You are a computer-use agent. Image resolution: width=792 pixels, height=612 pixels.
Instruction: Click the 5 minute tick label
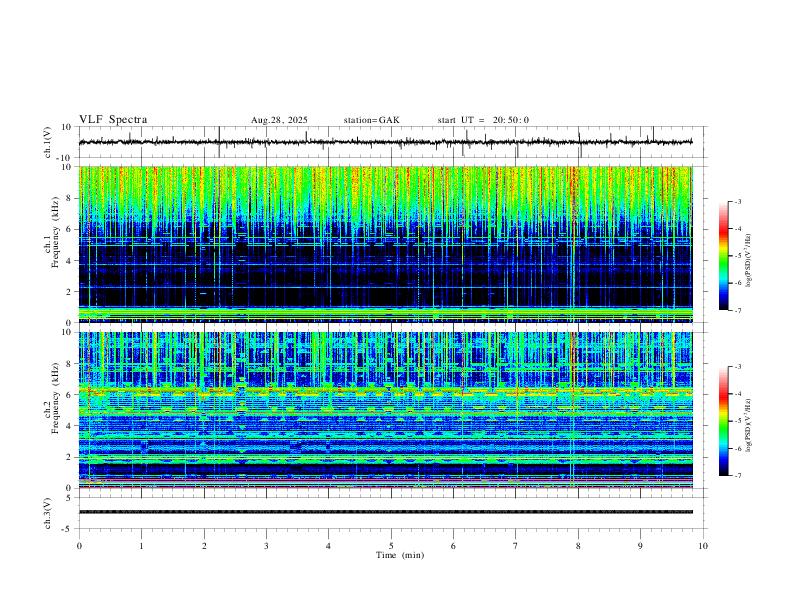[x=391, y=546]
